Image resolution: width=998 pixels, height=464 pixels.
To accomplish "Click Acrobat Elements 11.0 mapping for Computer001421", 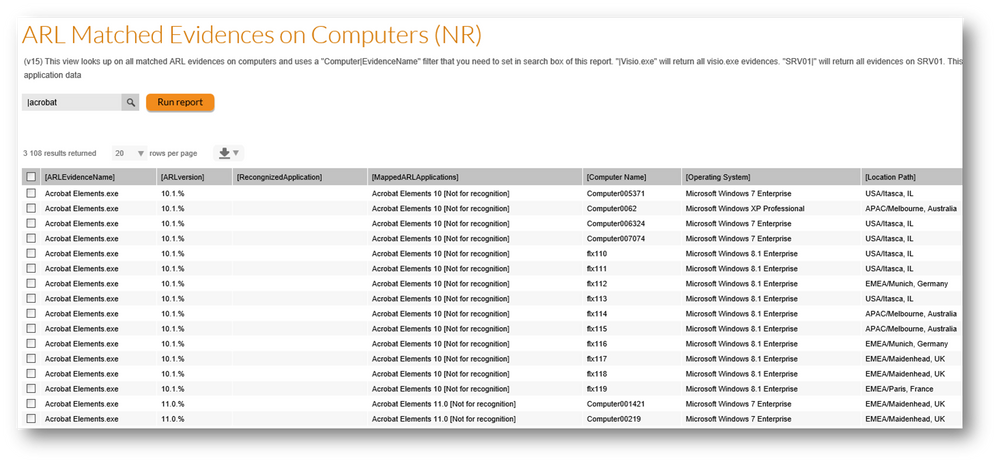I will point(444,404).
